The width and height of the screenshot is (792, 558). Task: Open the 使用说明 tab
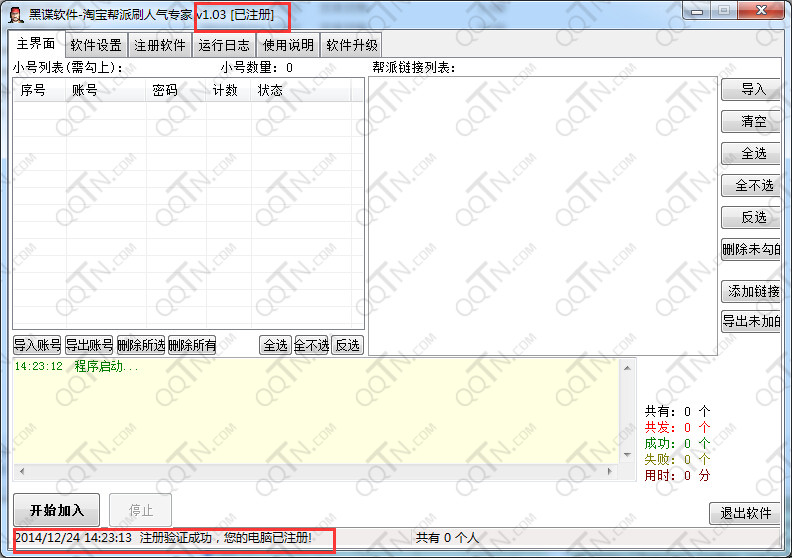coord(288,45)
